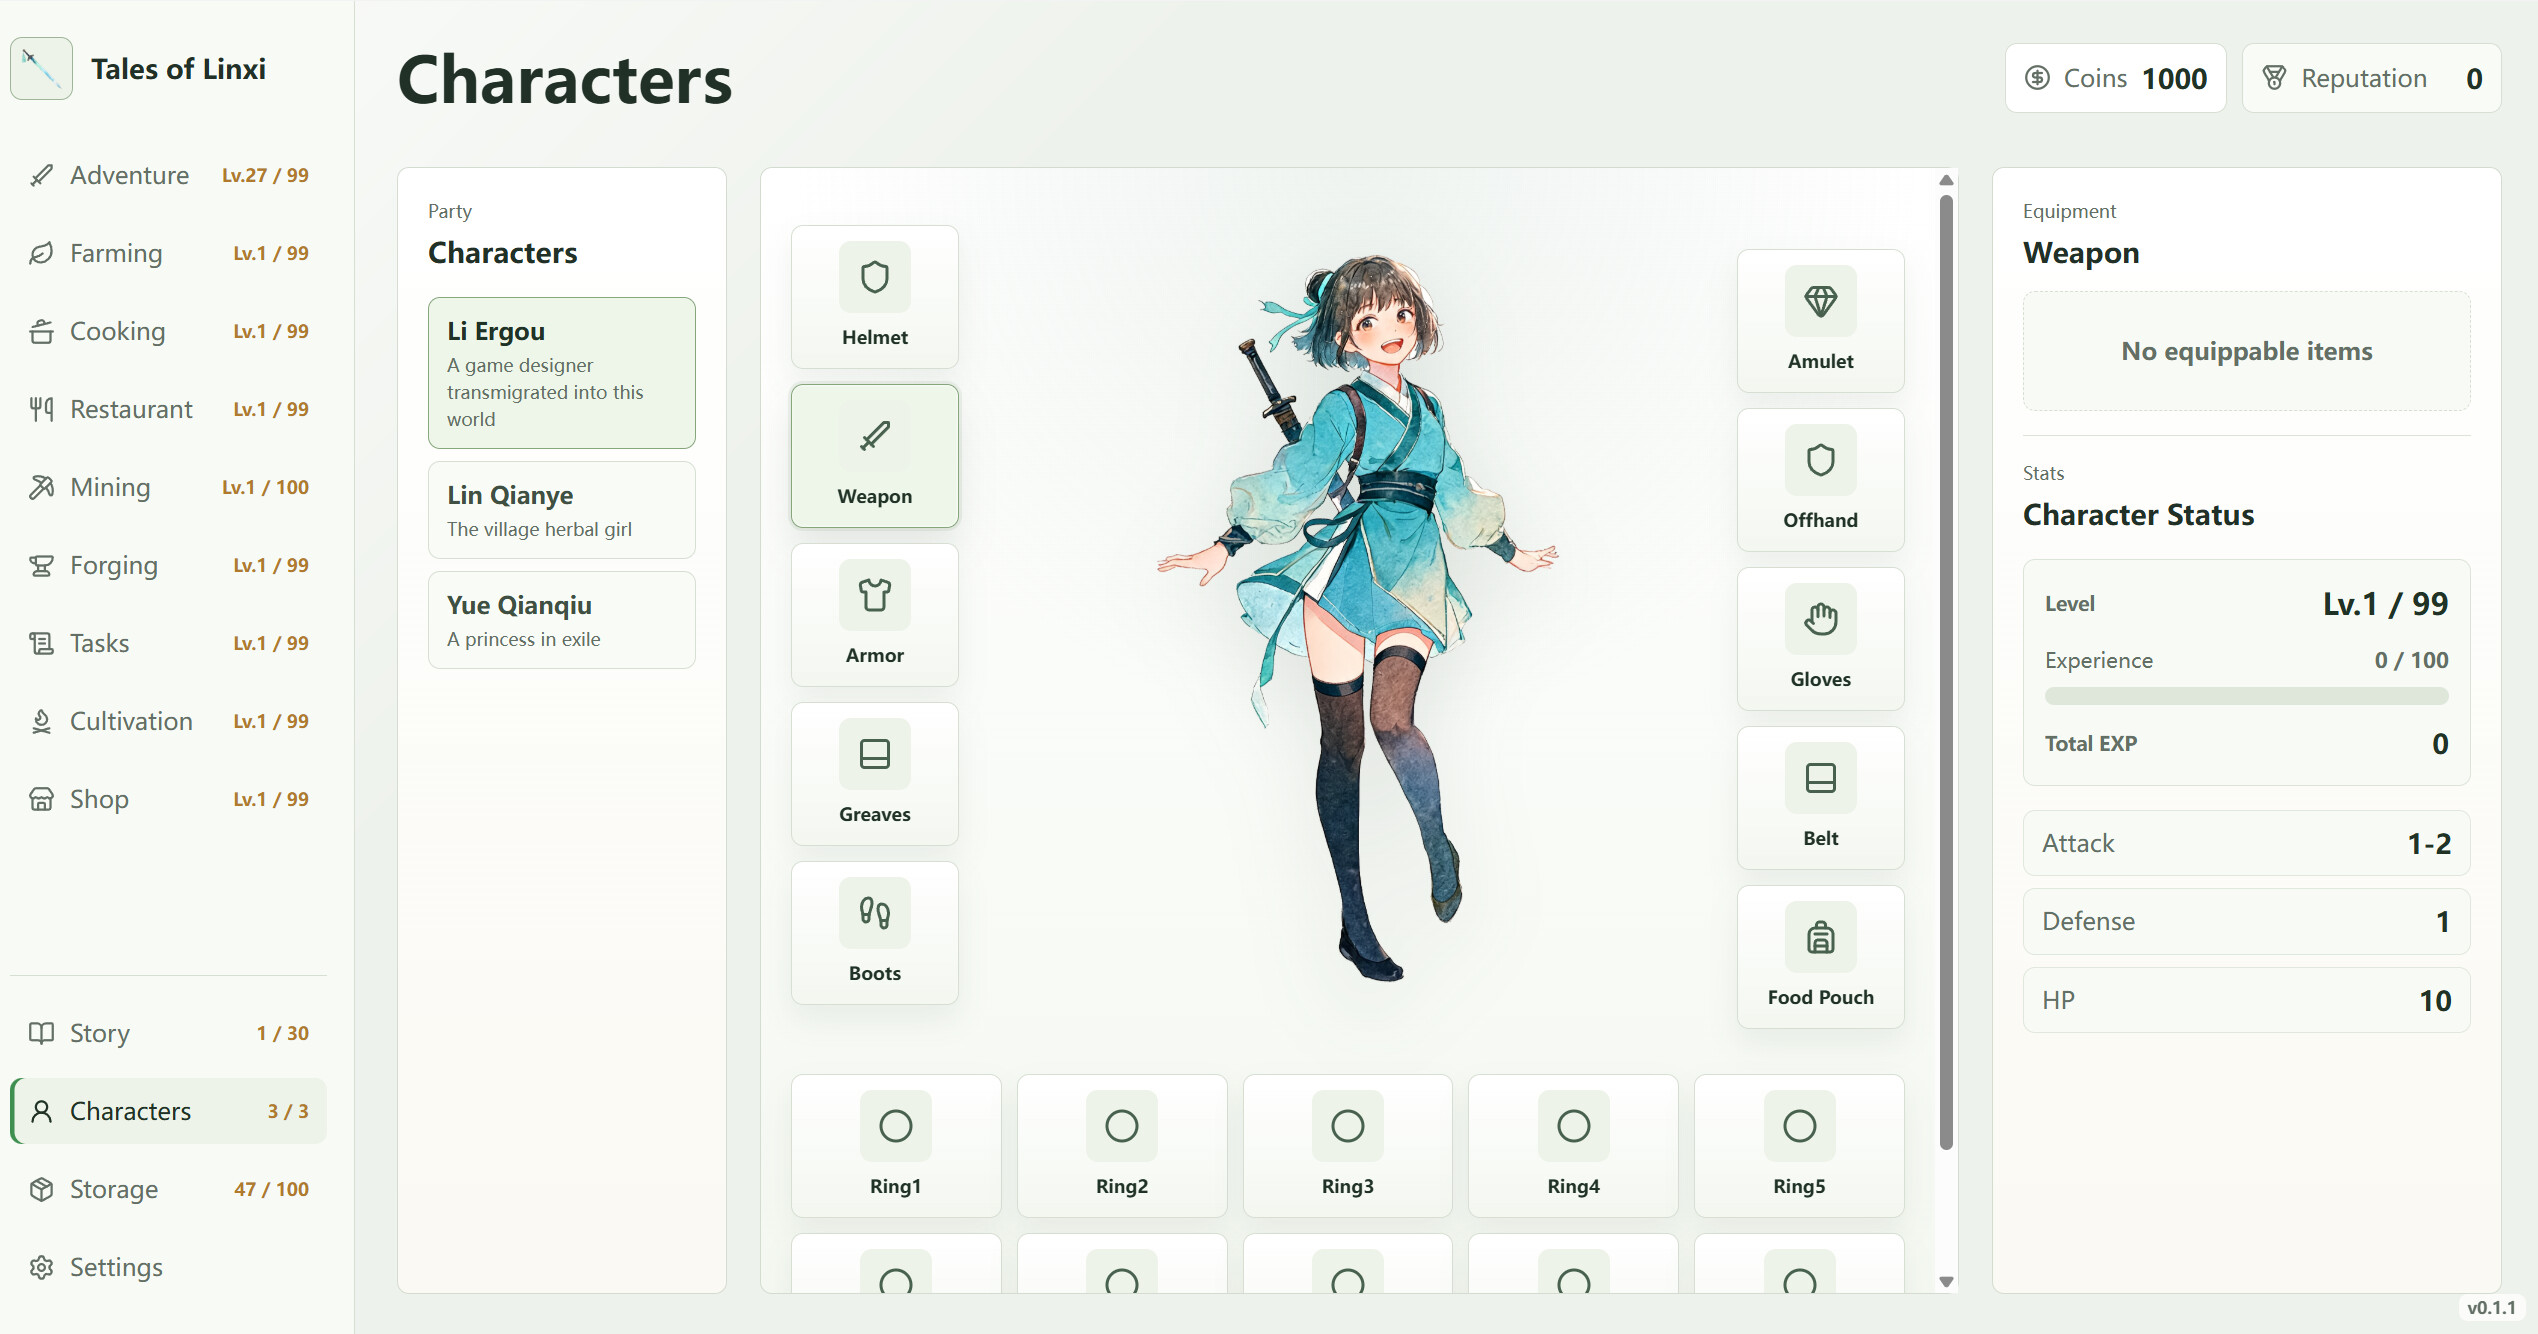Open the Restaurant section
Screen dimensions: 2538x1334
[x=168, y=409]
